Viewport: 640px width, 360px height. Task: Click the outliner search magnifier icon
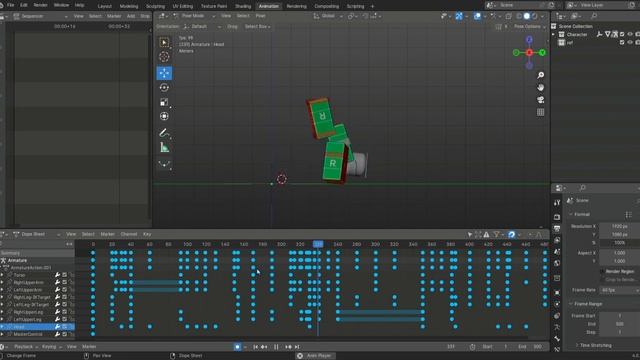594,16
